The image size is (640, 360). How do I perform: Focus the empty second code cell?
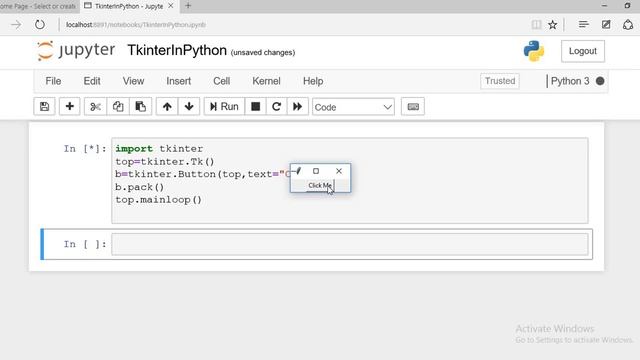click(350, 244)
